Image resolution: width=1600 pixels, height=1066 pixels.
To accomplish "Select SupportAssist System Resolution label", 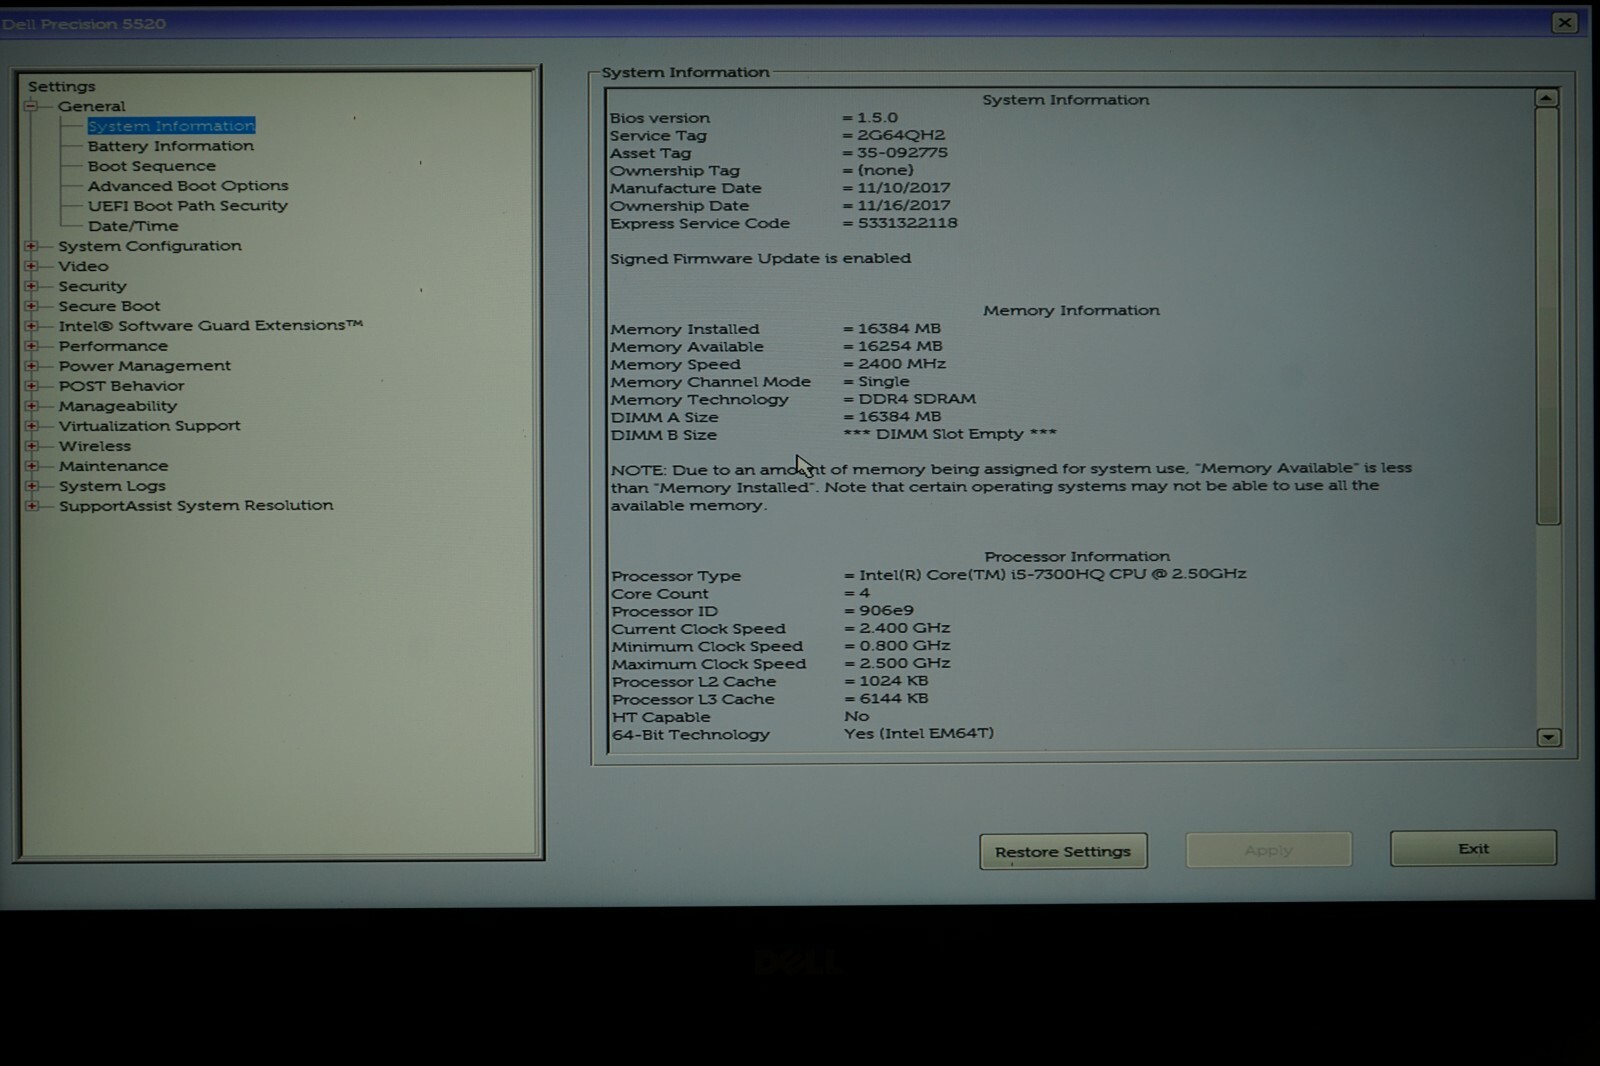I will [x=196, y=506].
